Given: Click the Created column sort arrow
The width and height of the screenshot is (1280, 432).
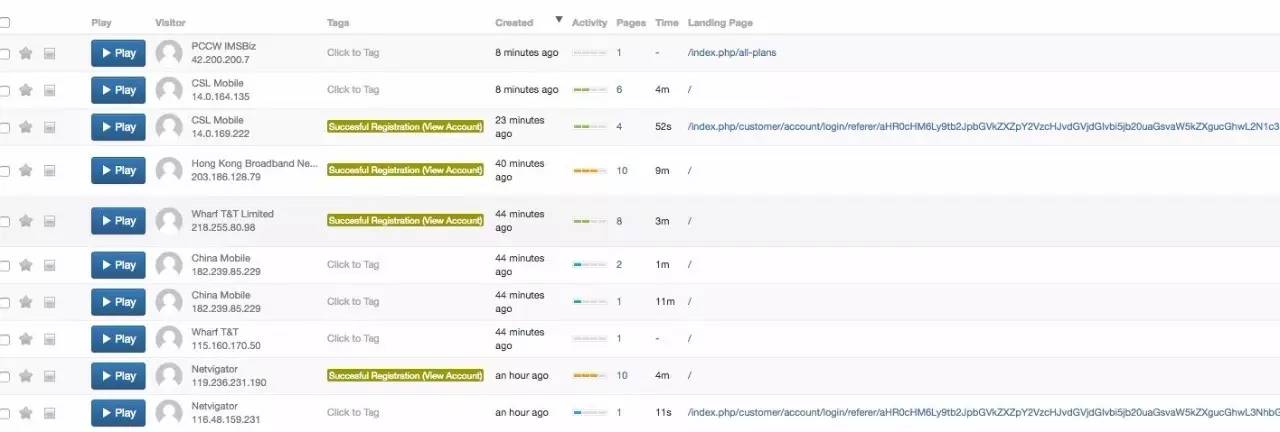Looking at the screenshot, I should tap(559, 20).
